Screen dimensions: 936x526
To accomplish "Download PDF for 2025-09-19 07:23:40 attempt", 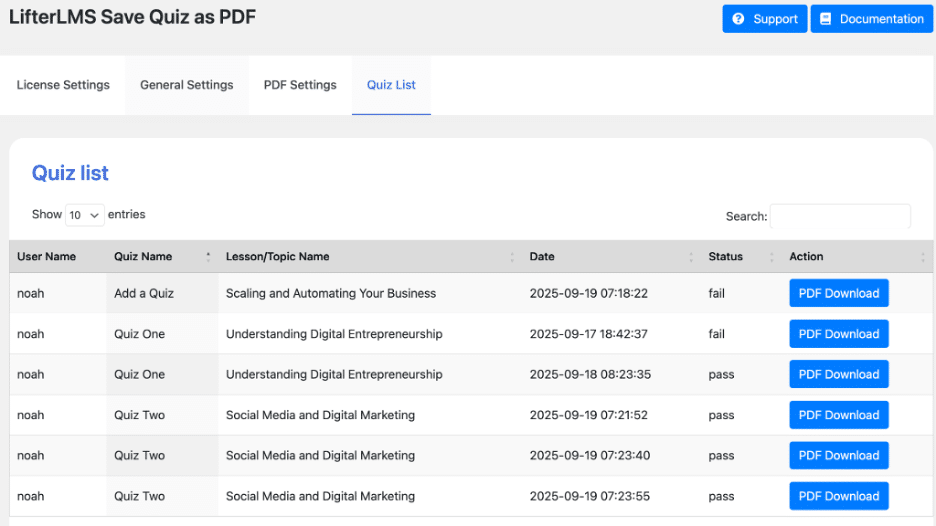I will click(x=839, y=456).
